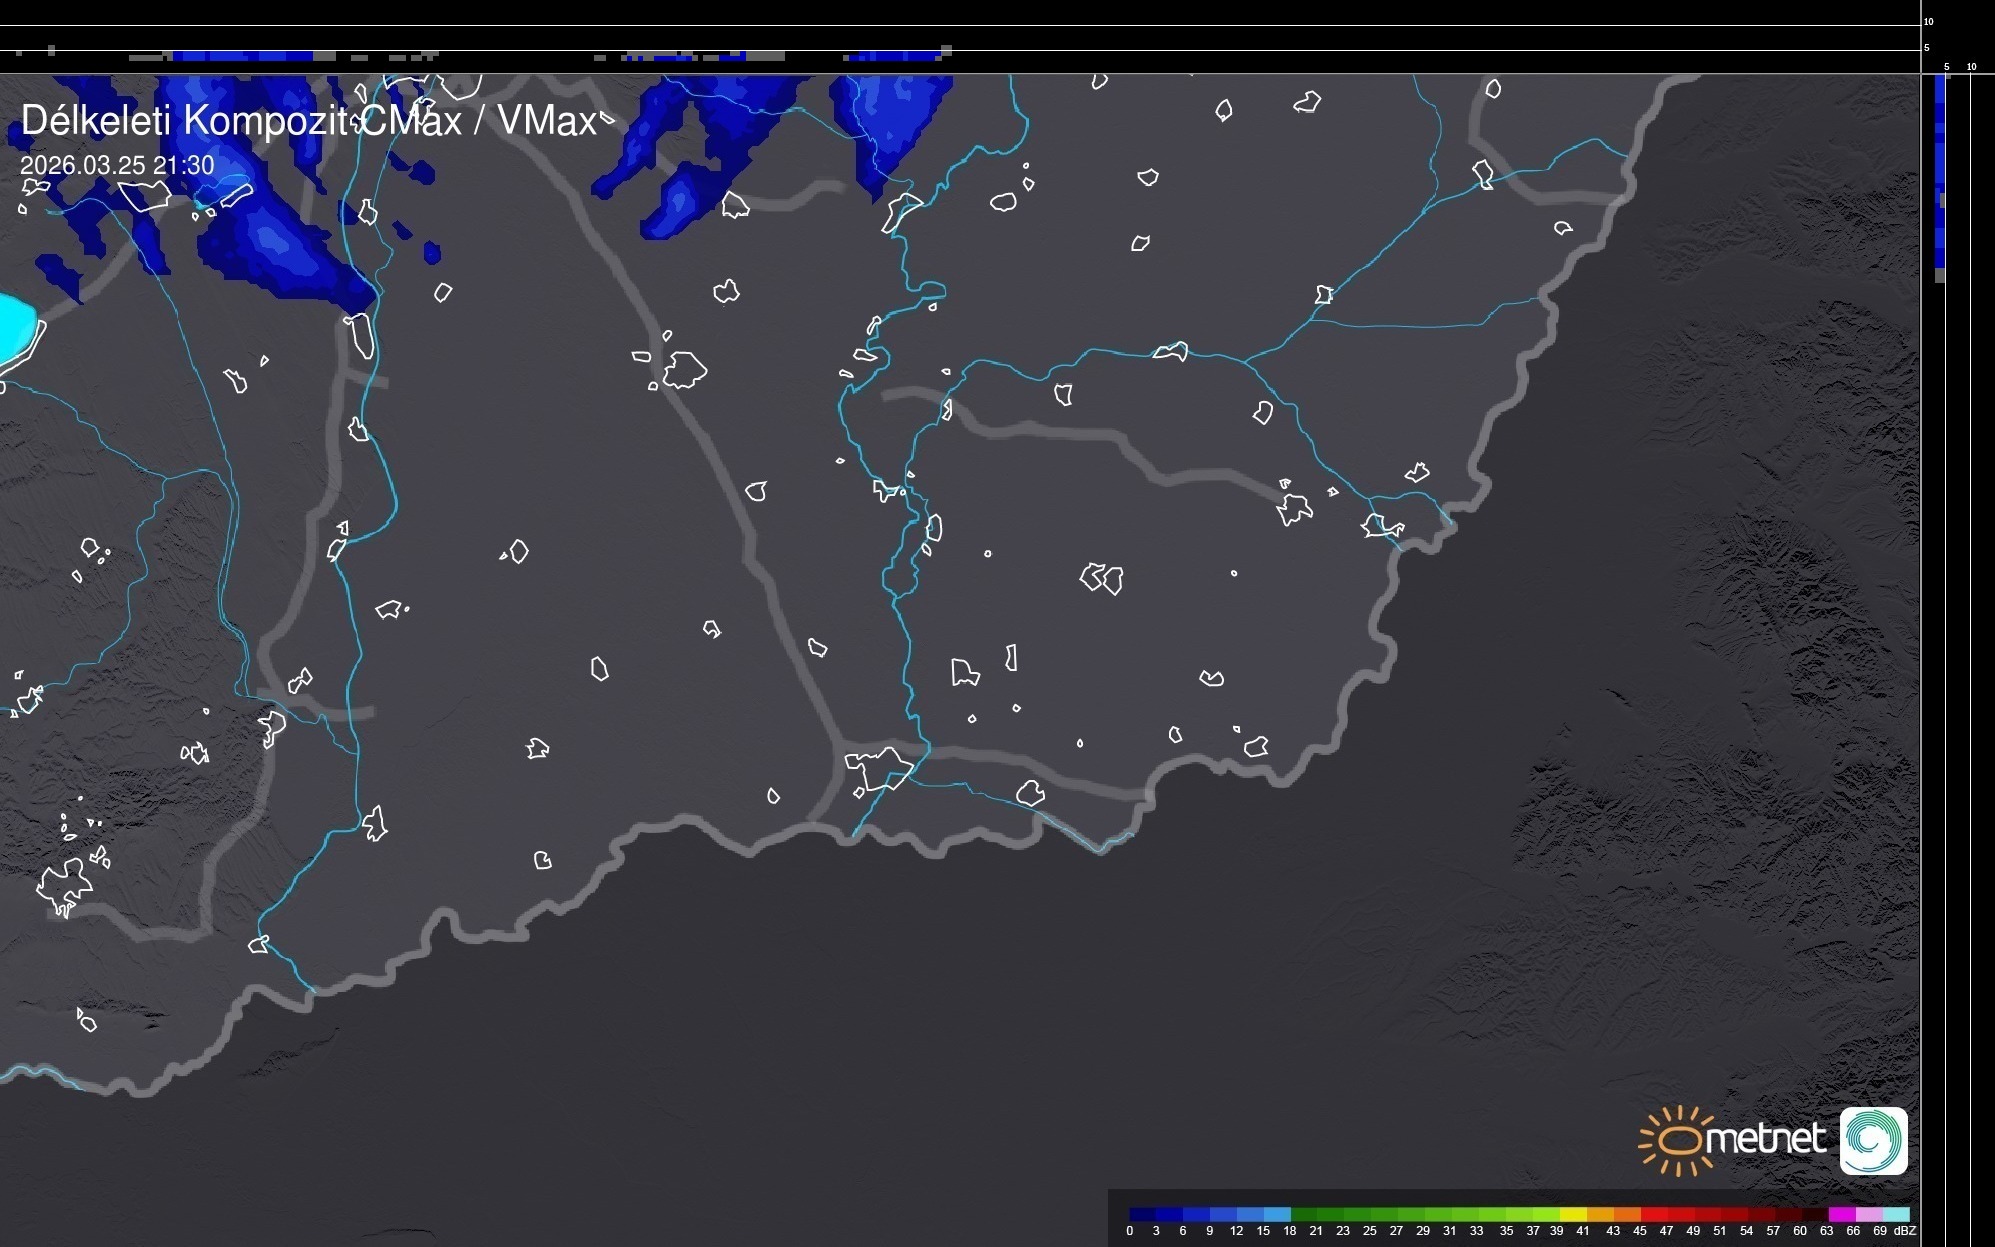Click the 5 label above the right profile panel
The image size is (1995, 1247).
pyautogui.click(x=1946, y=67)
